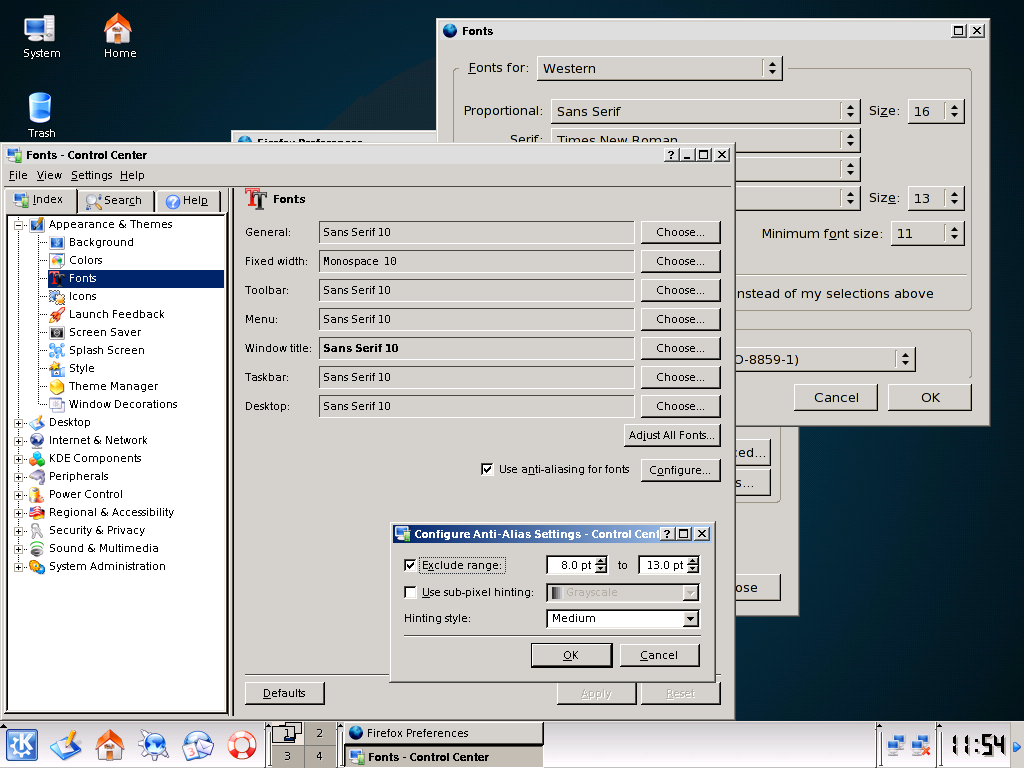The image size is (1024, 768).
Task: Click the first network monitor tray icon
Action: click(896, 745)
